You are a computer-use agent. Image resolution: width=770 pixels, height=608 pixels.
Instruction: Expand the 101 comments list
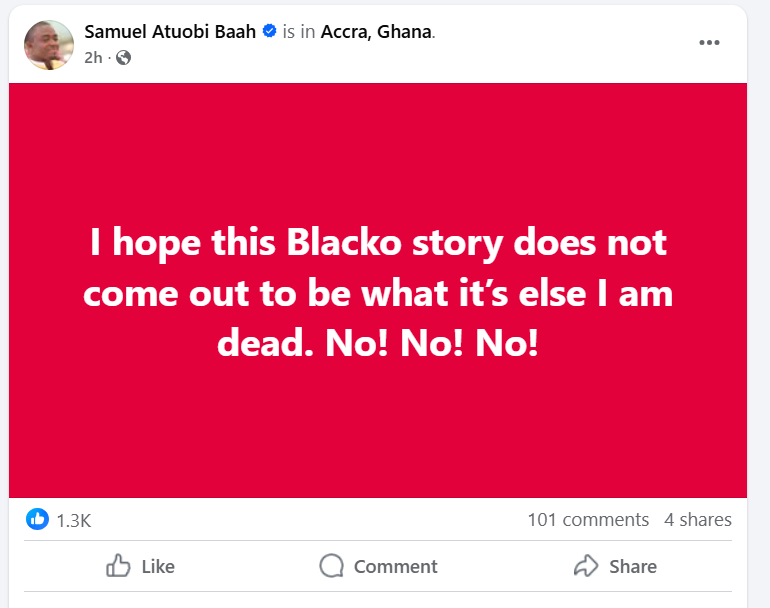[588, 520]
